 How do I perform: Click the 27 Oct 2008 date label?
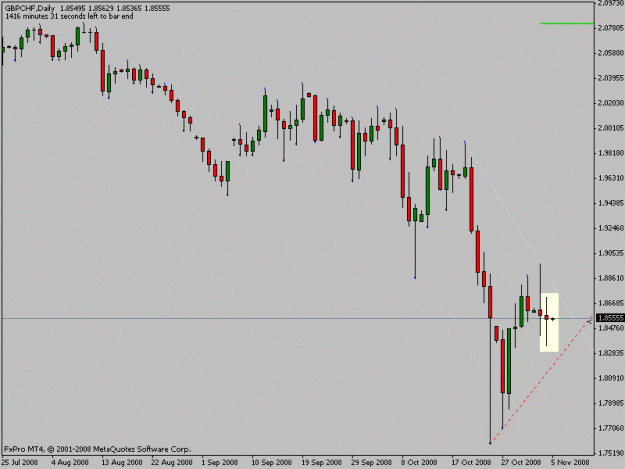pyautogui.click(x=521, y=463)
